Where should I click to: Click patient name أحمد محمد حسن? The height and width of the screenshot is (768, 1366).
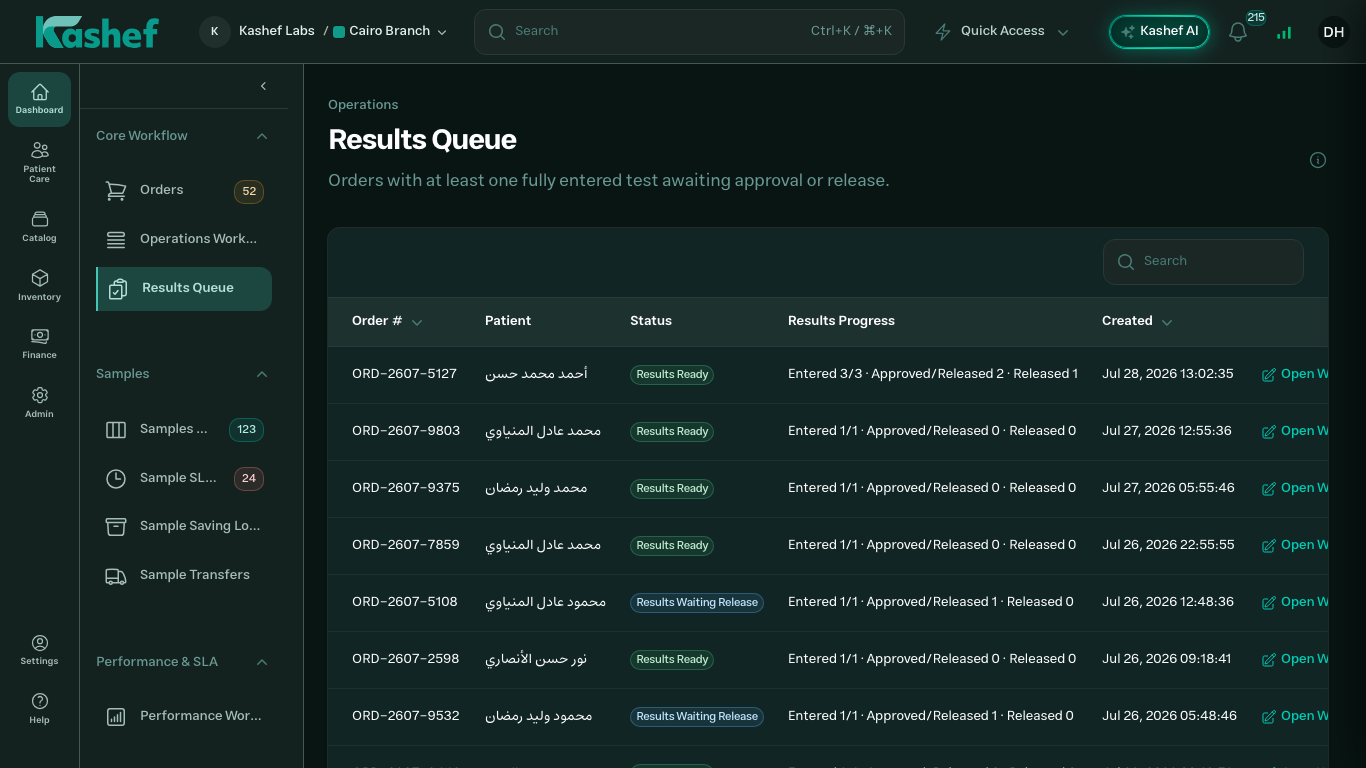pos(536,374)
